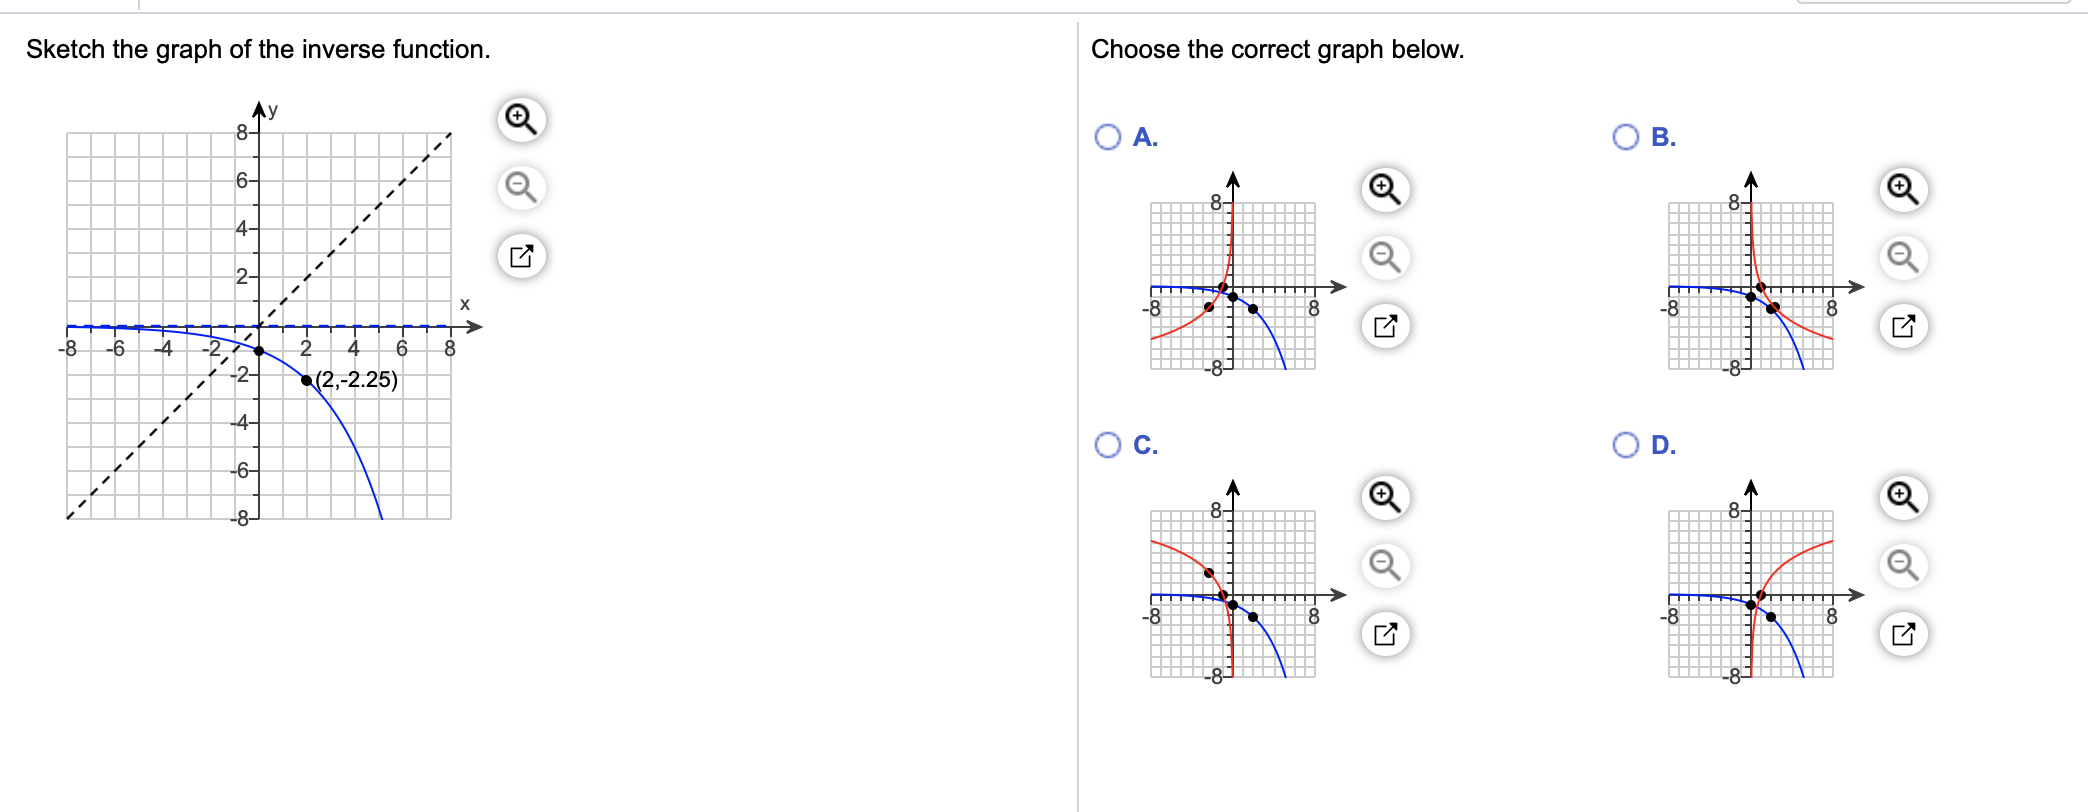Select answer choice A radio button
The width and height of the screenshot is (2088, 812).
pos(1108,137)
